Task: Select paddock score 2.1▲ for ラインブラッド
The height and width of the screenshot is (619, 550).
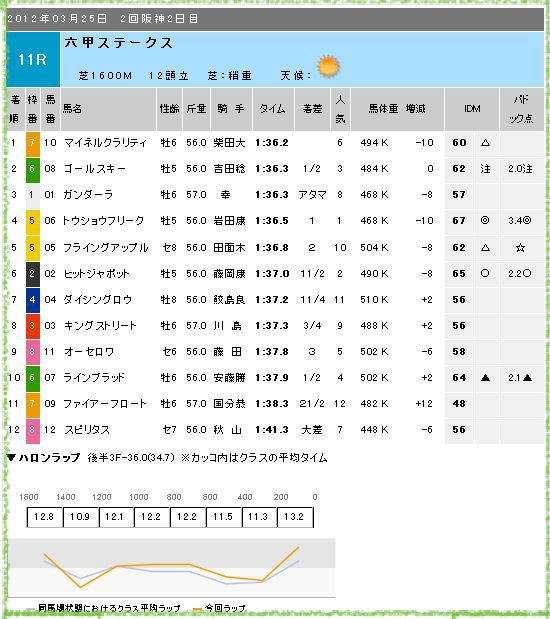Action: tap(520, 378)
